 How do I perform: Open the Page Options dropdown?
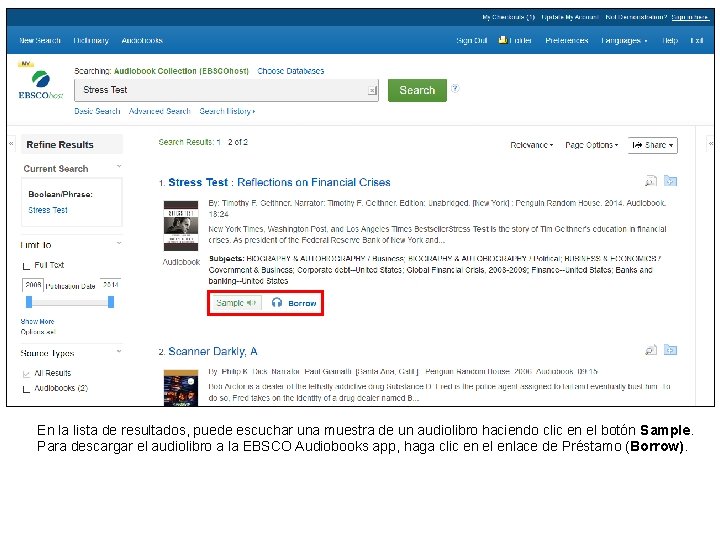pos(591,145)
